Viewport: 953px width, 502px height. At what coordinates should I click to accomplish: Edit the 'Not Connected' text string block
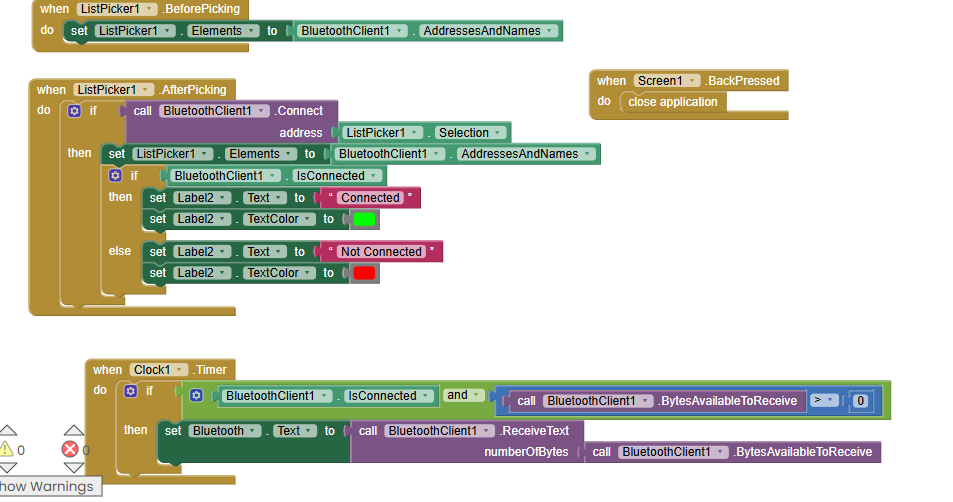381,252
